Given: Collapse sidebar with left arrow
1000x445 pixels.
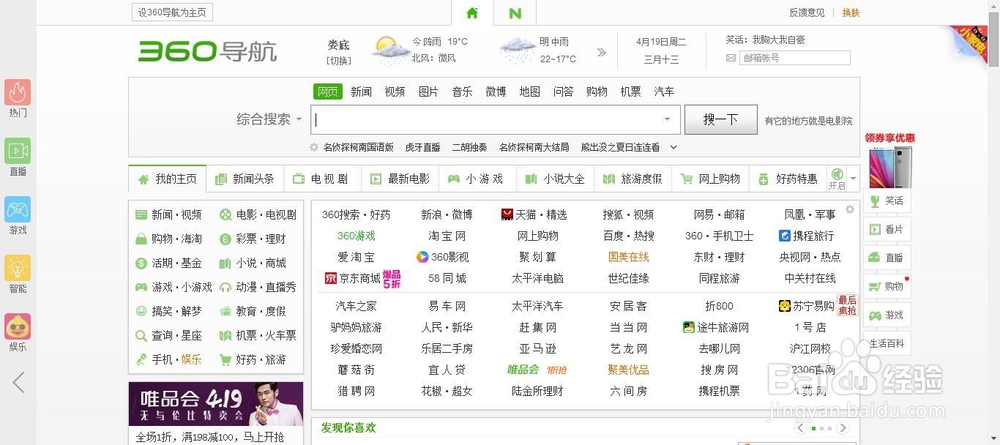Looking at the screenshot, I should click(18, 383).
